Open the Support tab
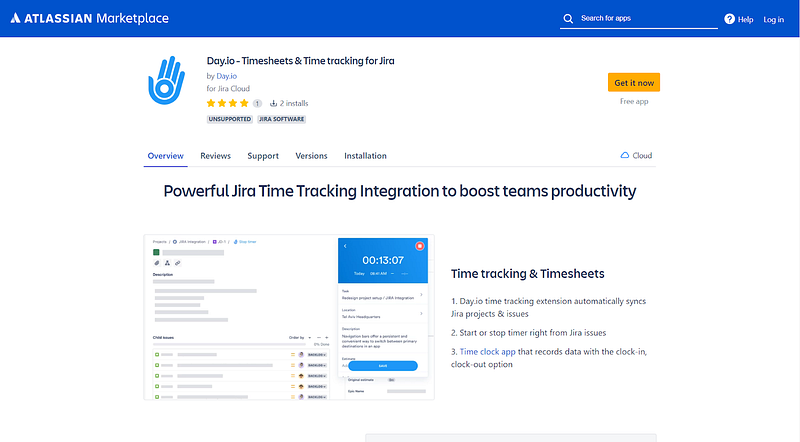The image size is (800, 442). 263,156
